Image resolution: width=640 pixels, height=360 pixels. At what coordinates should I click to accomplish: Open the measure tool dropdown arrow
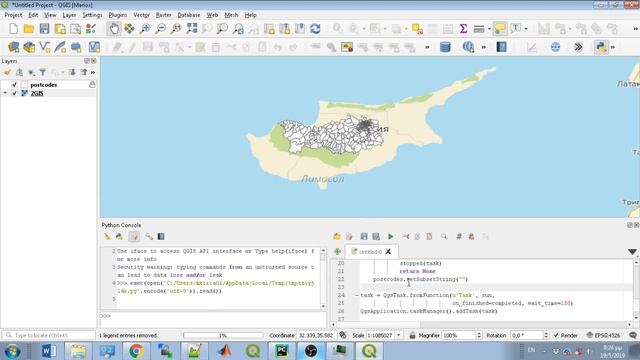[489, 29]
